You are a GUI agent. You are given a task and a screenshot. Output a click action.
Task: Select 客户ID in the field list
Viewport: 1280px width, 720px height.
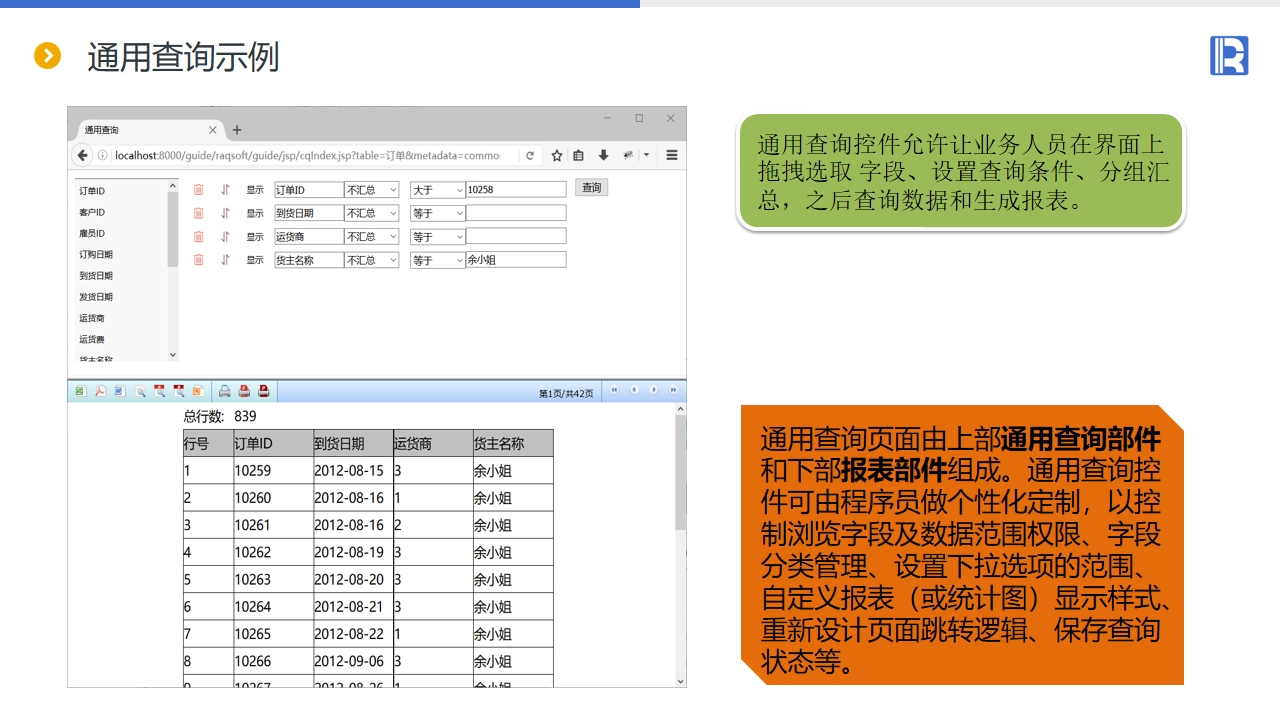92,212
